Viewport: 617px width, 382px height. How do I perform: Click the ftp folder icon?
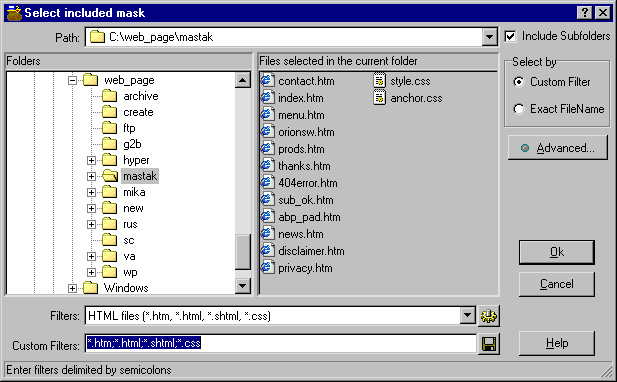pyautogui.click(x=110, y=128)
